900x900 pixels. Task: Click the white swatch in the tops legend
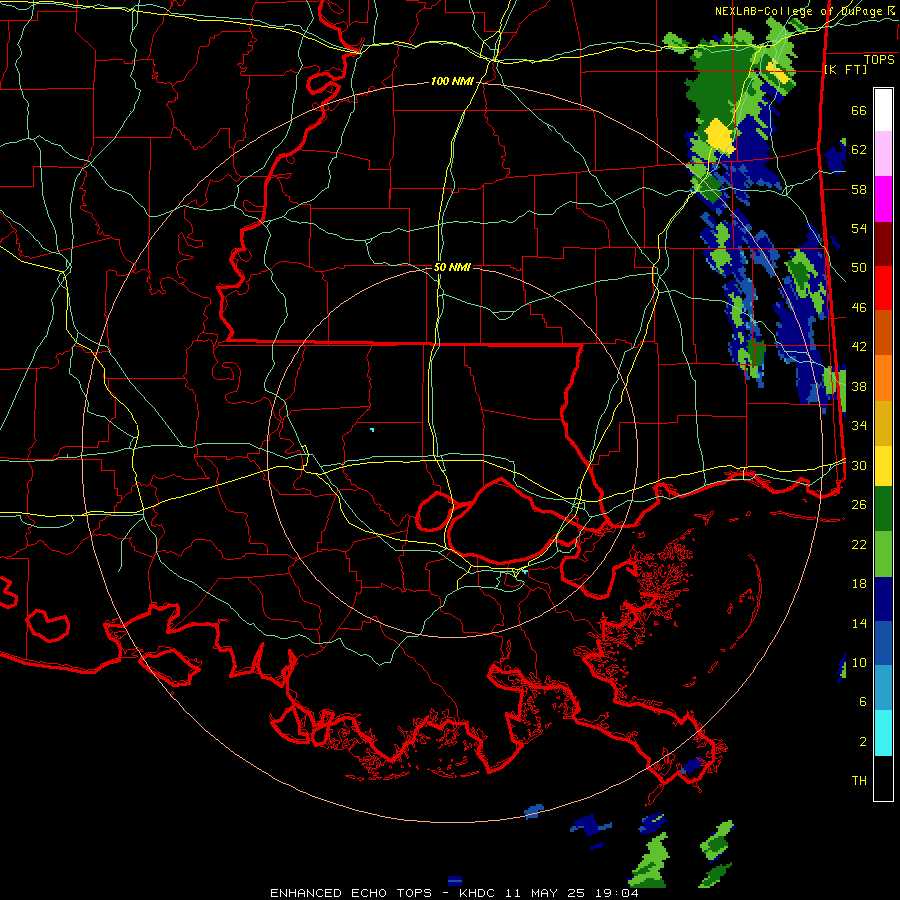[883, 110]
